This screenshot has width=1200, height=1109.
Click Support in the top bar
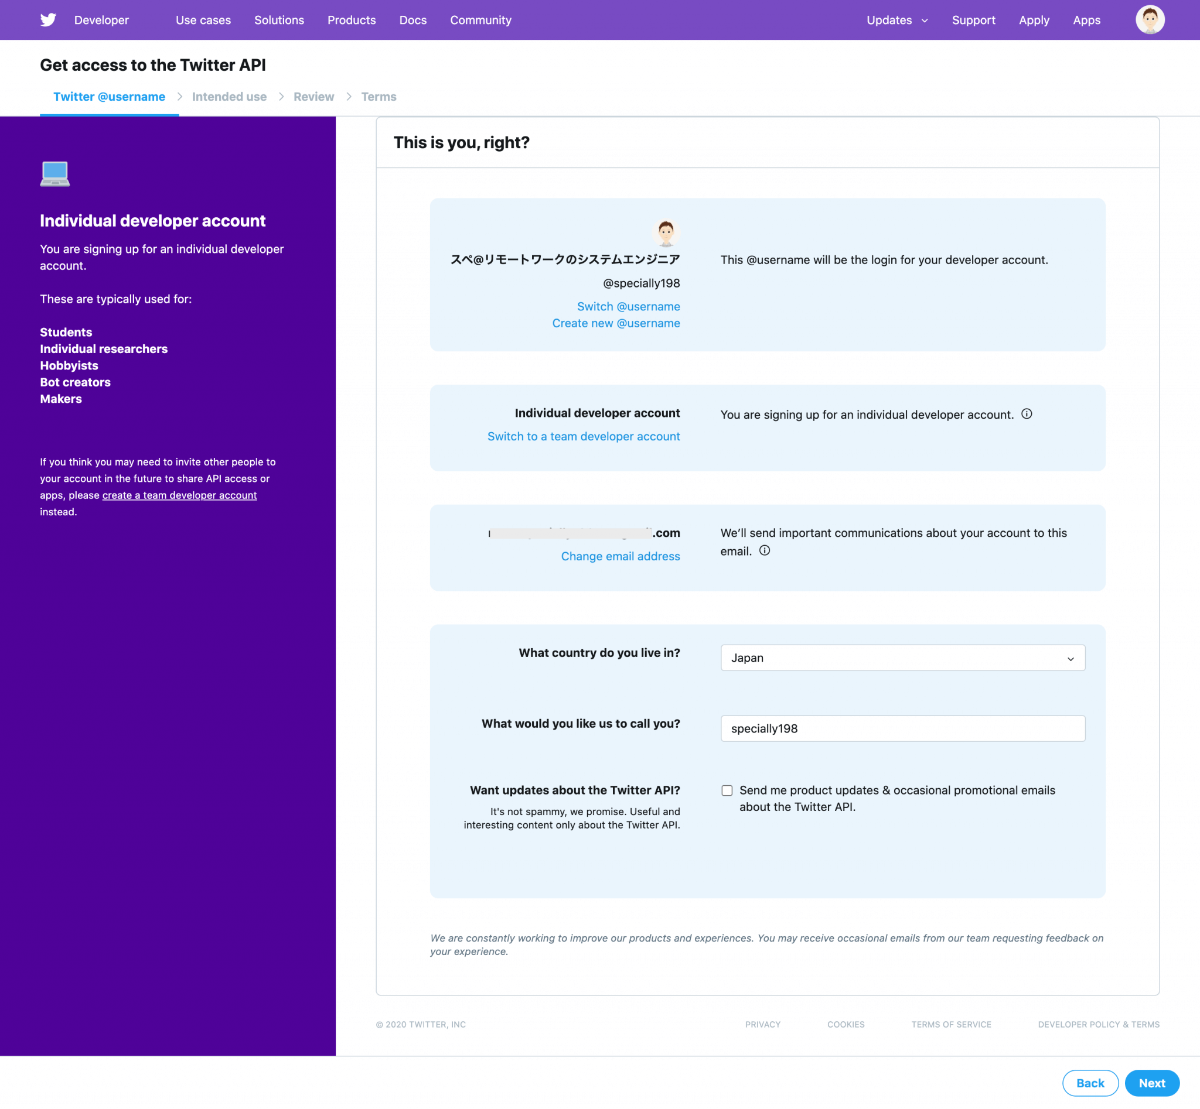point(974,20)
